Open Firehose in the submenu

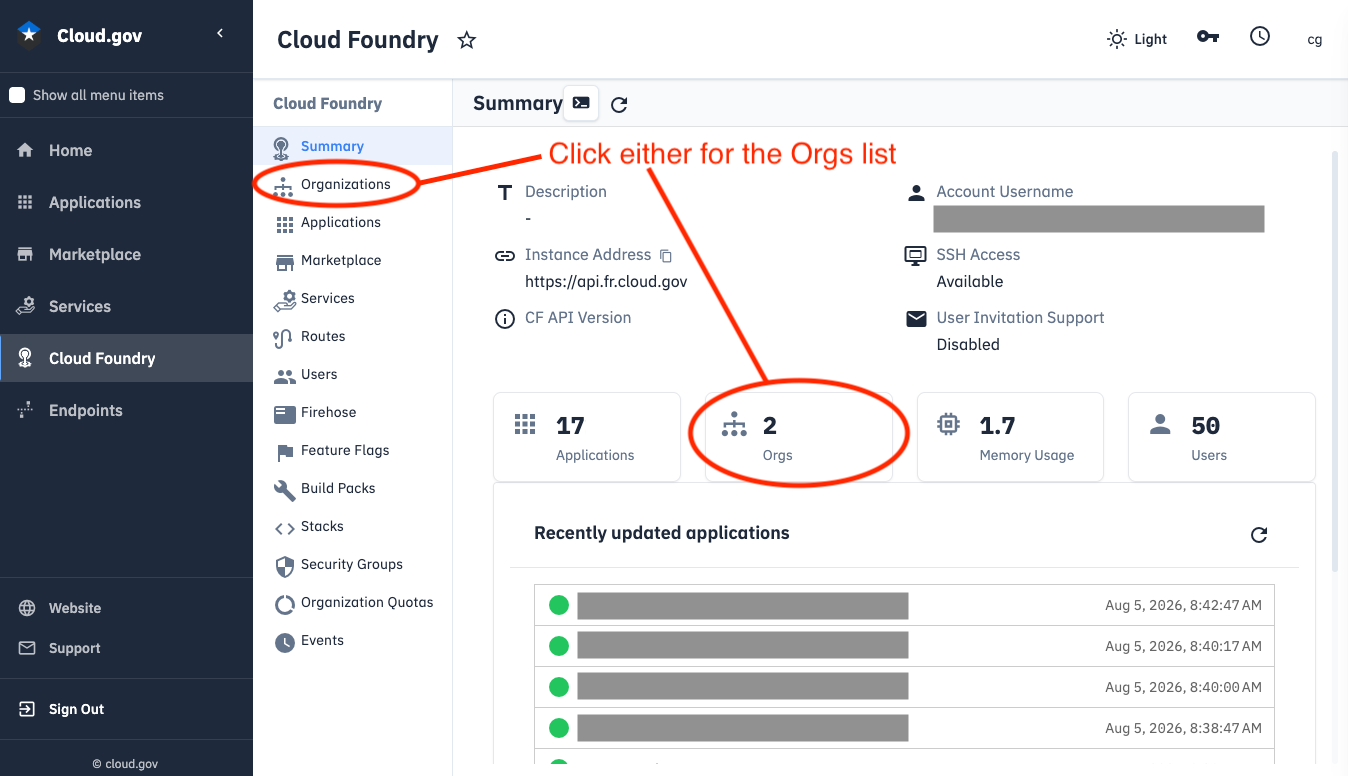pos(353,412)
